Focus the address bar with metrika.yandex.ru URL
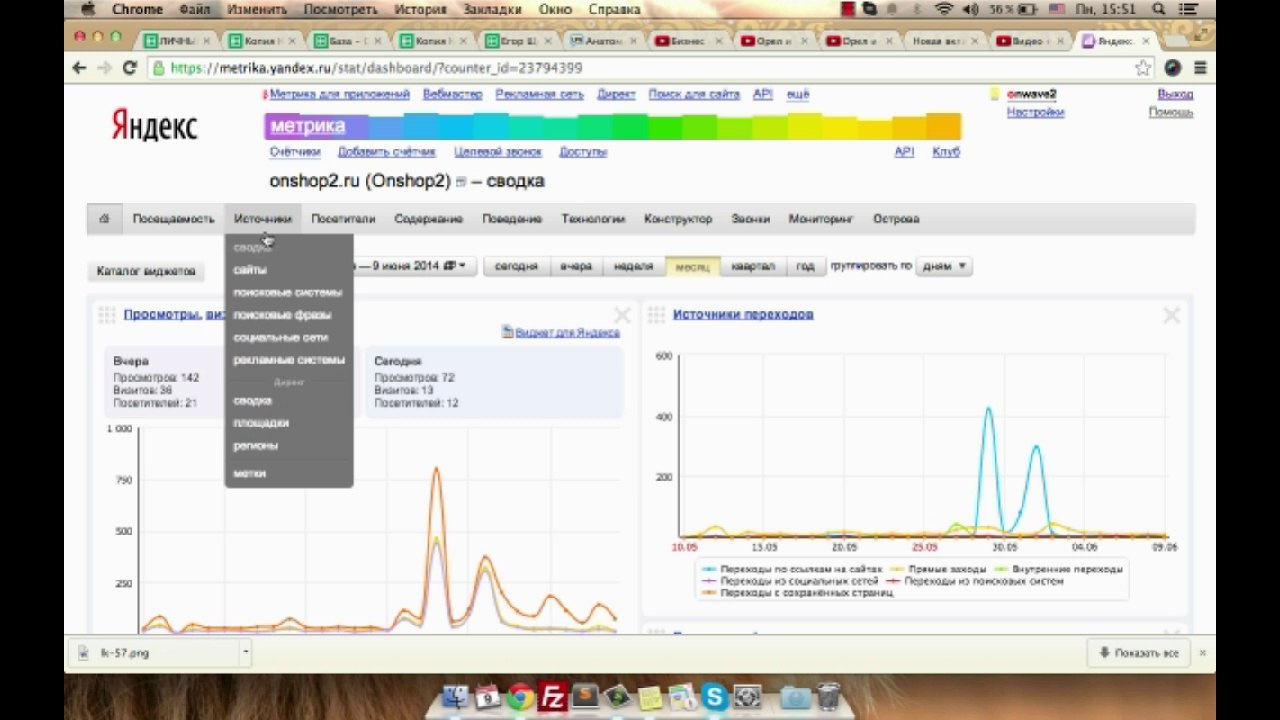This screenshot has height=720, width=1280. point(640,68)
